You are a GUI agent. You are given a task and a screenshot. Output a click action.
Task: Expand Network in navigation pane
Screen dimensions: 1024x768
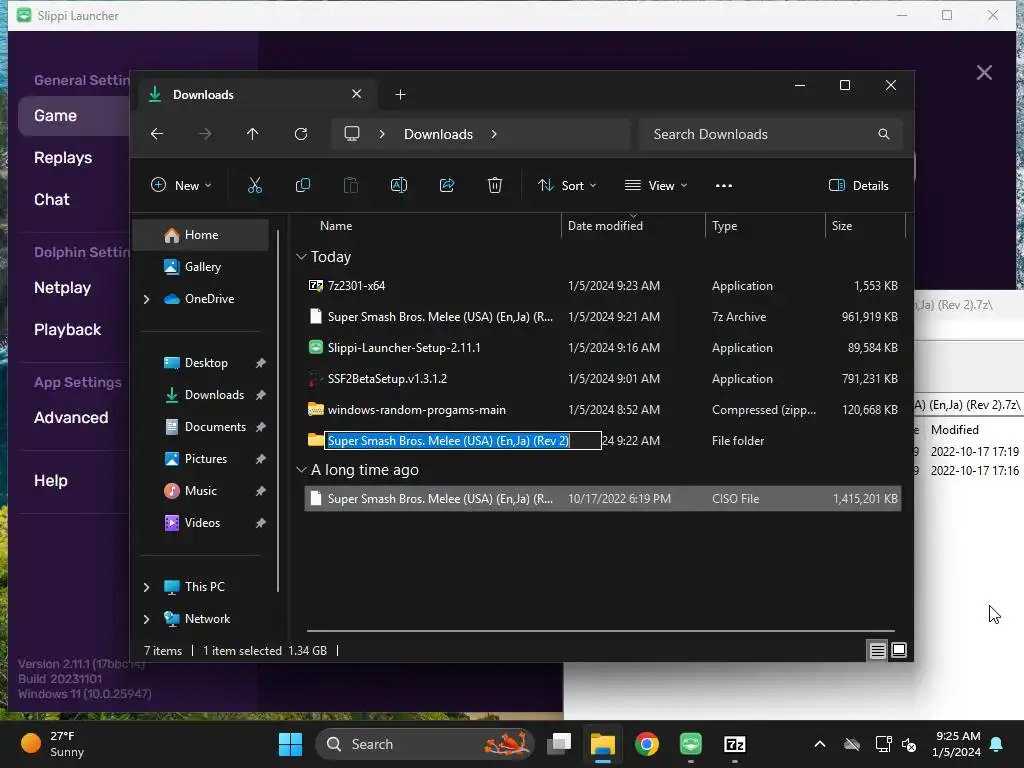click(146, 619)
